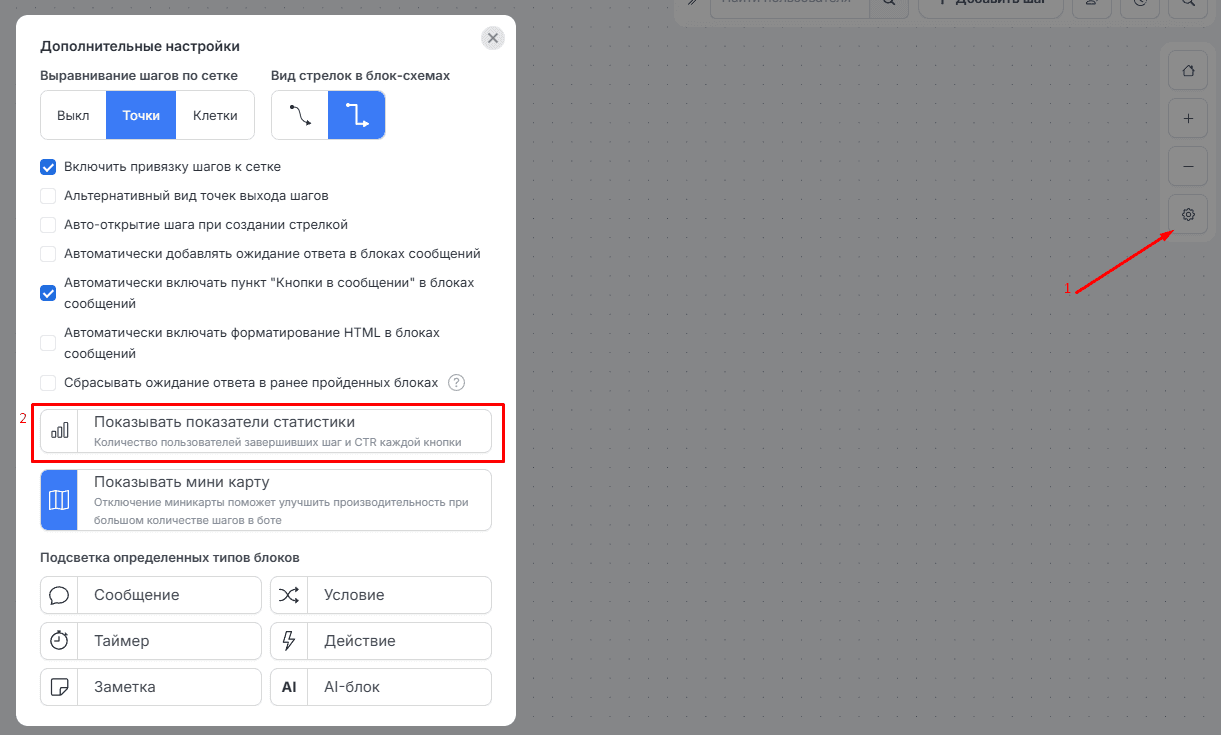The height and width of the screenshot is (735, 1221).
Task: Zoom in with the plus icon
Action: 1188,118
